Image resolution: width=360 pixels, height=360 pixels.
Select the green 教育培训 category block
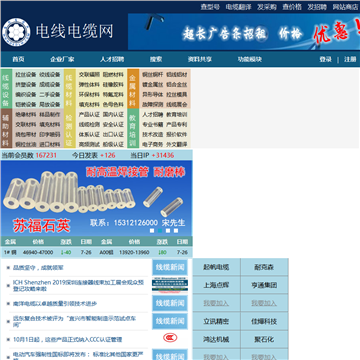click(x=133, y=128)
